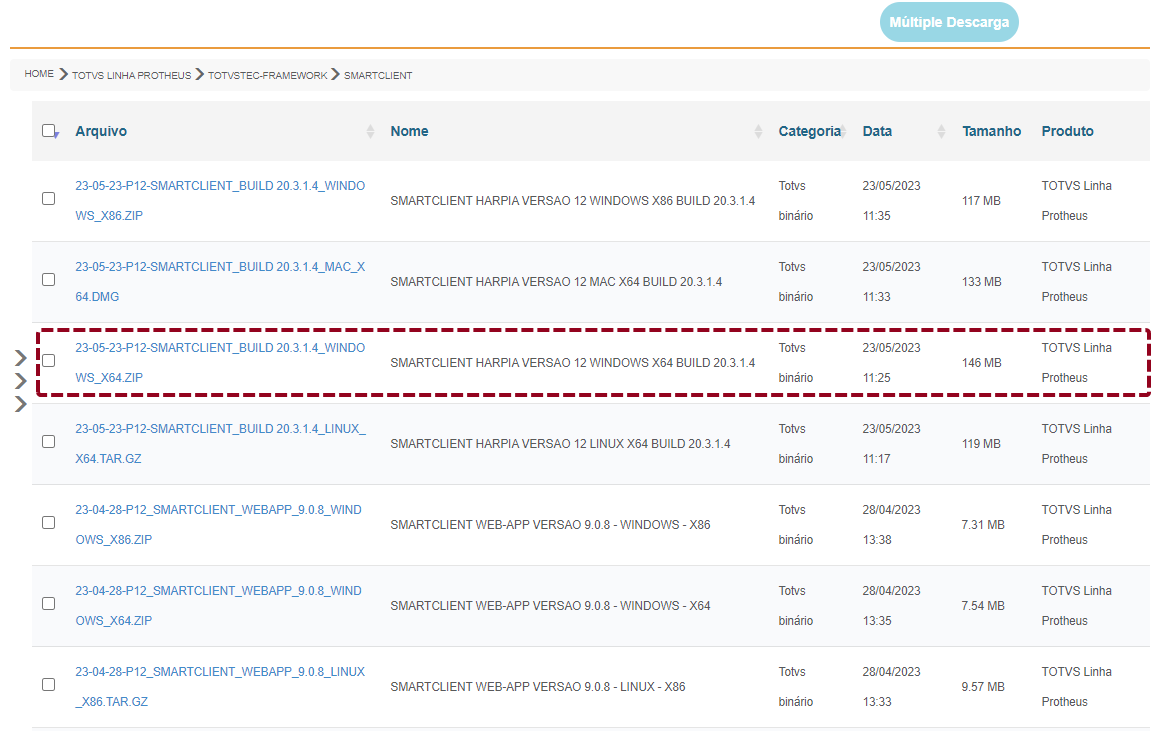Select name 'SMARTCLIENT HARPIA VERSAO 12 WINDOWS X64 BUILD 20.3.1.4'
The width and height of the screenshot is (1172, 731).
[x=573, y=363]
